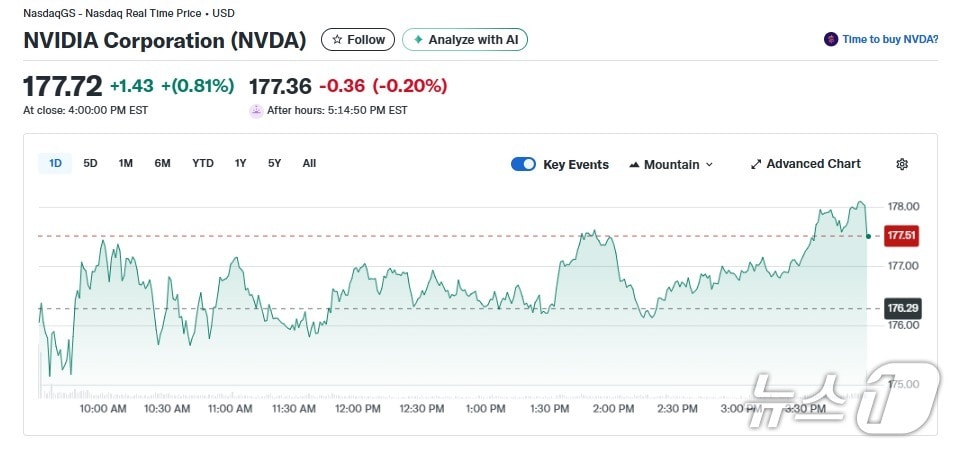955x449 pixels.
Task: Toggle the Key Events switch
Action: pyautogui.click(x=523, y=164)
